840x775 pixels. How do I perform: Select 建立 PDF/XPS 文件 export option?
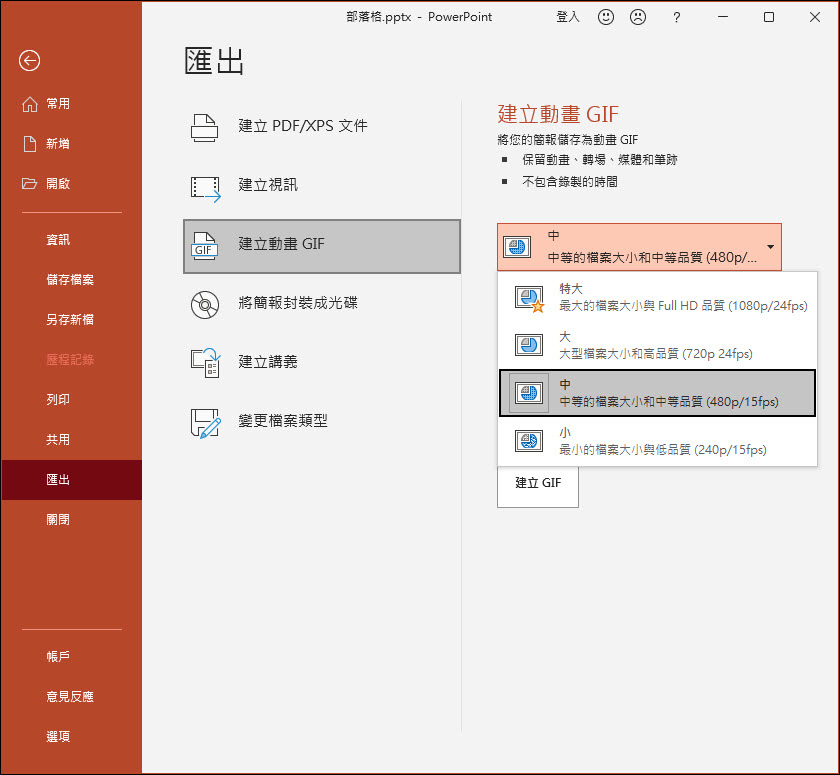(x=321, y=127)
